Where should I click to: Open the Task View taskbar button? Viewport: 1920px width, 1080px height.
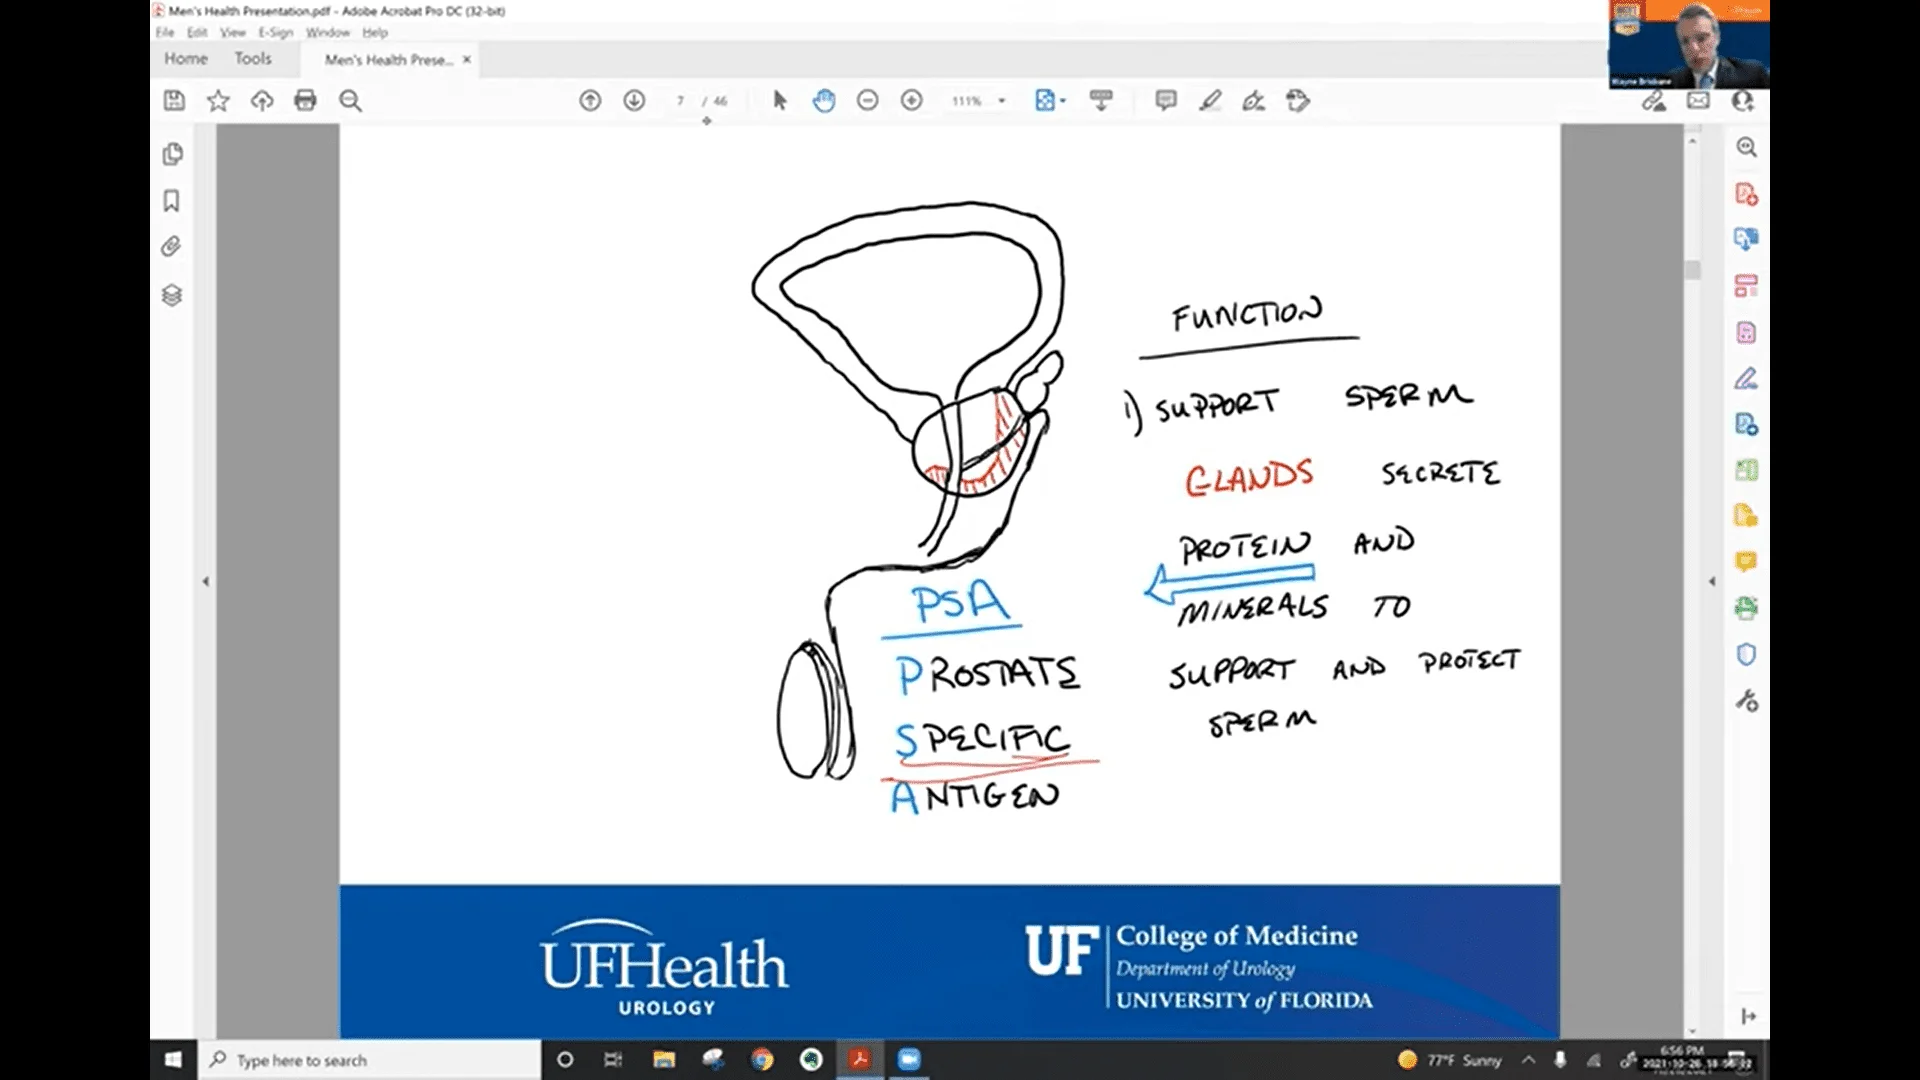point(613,1060)
